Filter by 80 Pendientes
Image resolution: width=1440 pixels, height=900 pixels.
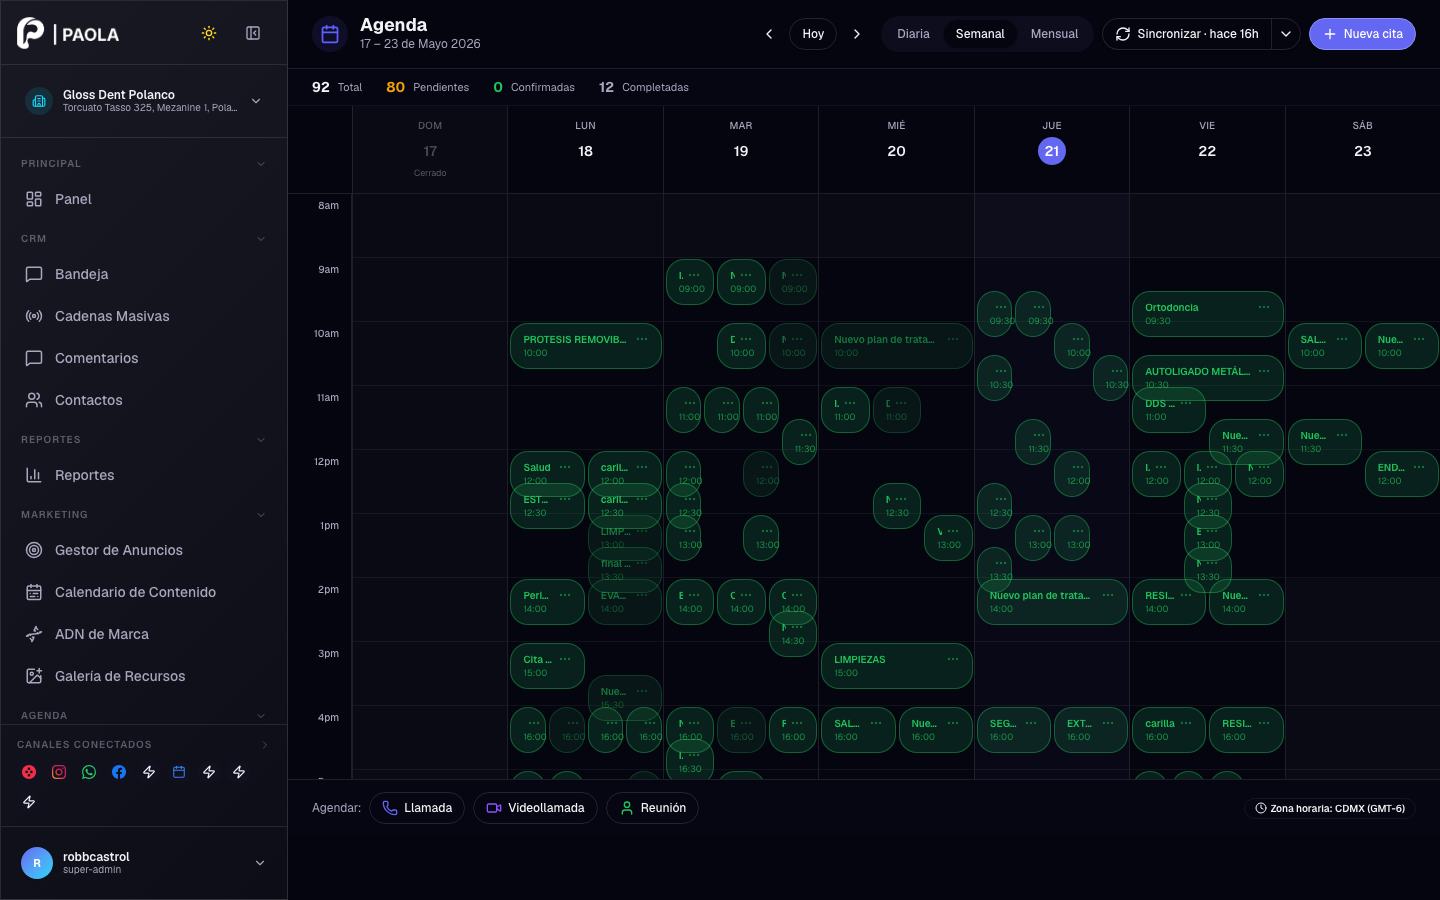[x=428, y=87]
